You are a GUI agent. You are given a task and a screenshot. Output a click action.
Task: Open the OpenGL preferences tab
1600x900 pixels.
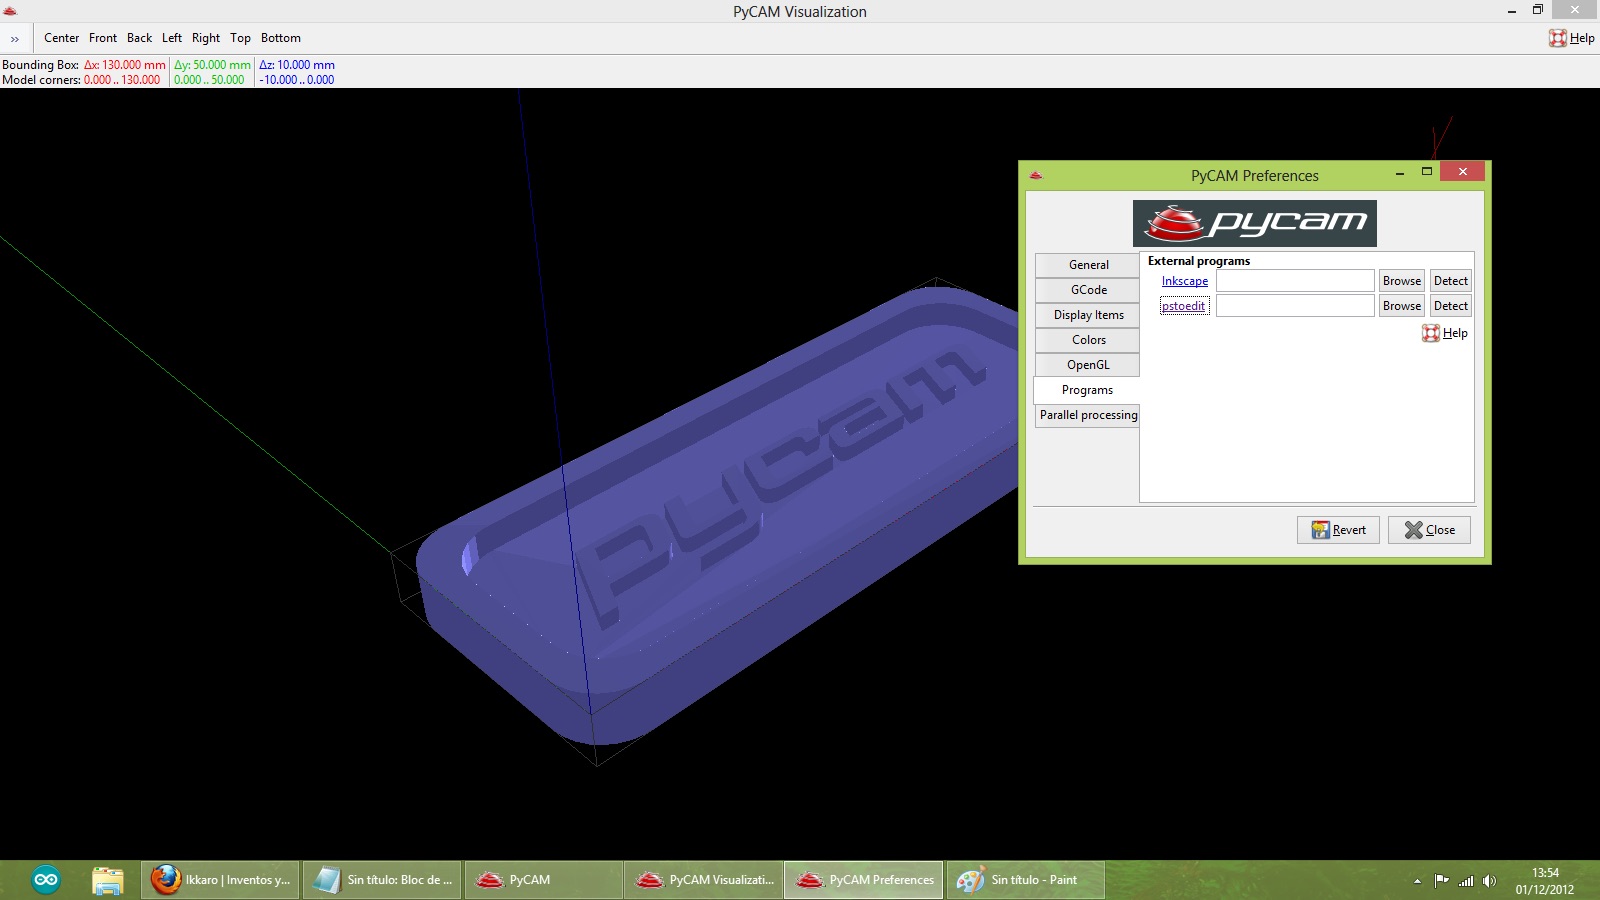click(x=1088, y=365)
